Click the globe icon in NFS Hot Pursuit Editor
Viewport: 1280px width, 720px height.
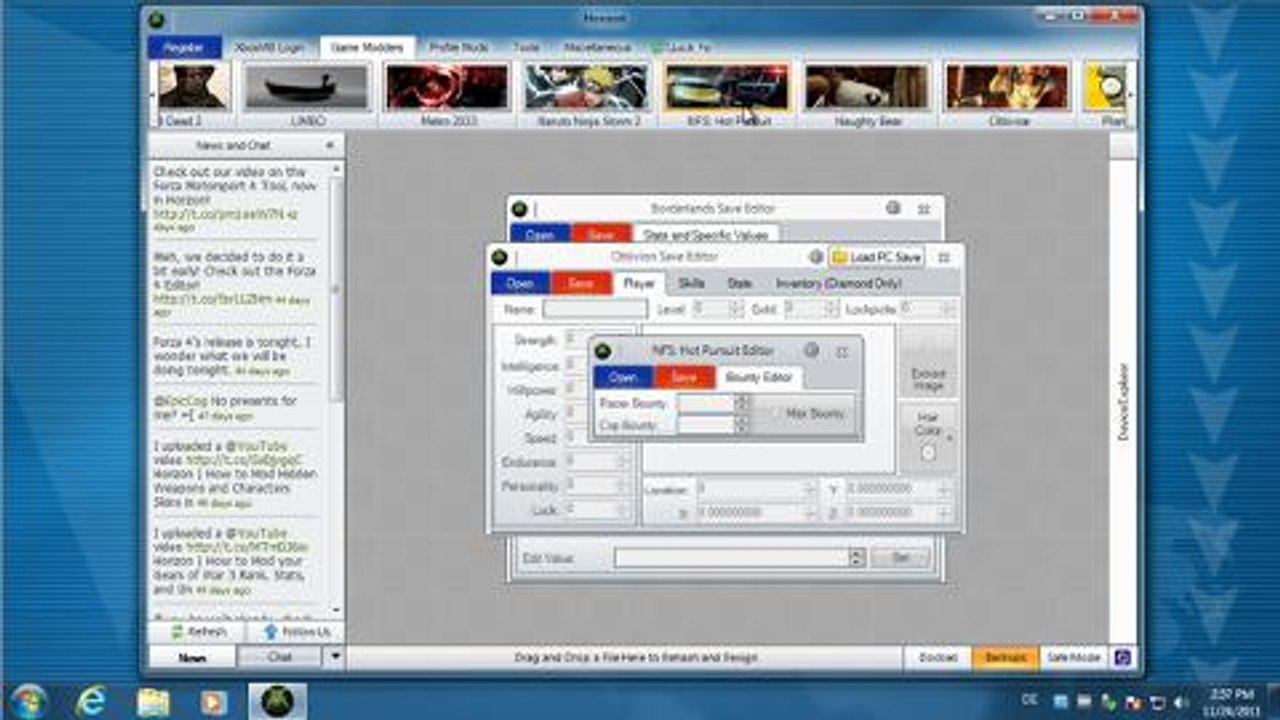[812, 351]
